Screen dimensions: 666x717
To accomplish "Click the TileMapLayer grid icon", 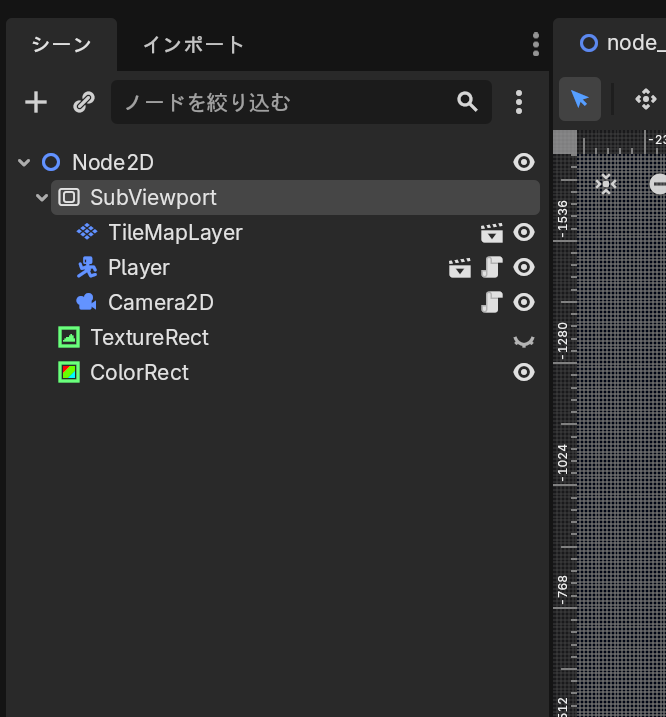I will pyautogui.click(x=87, y=232).
